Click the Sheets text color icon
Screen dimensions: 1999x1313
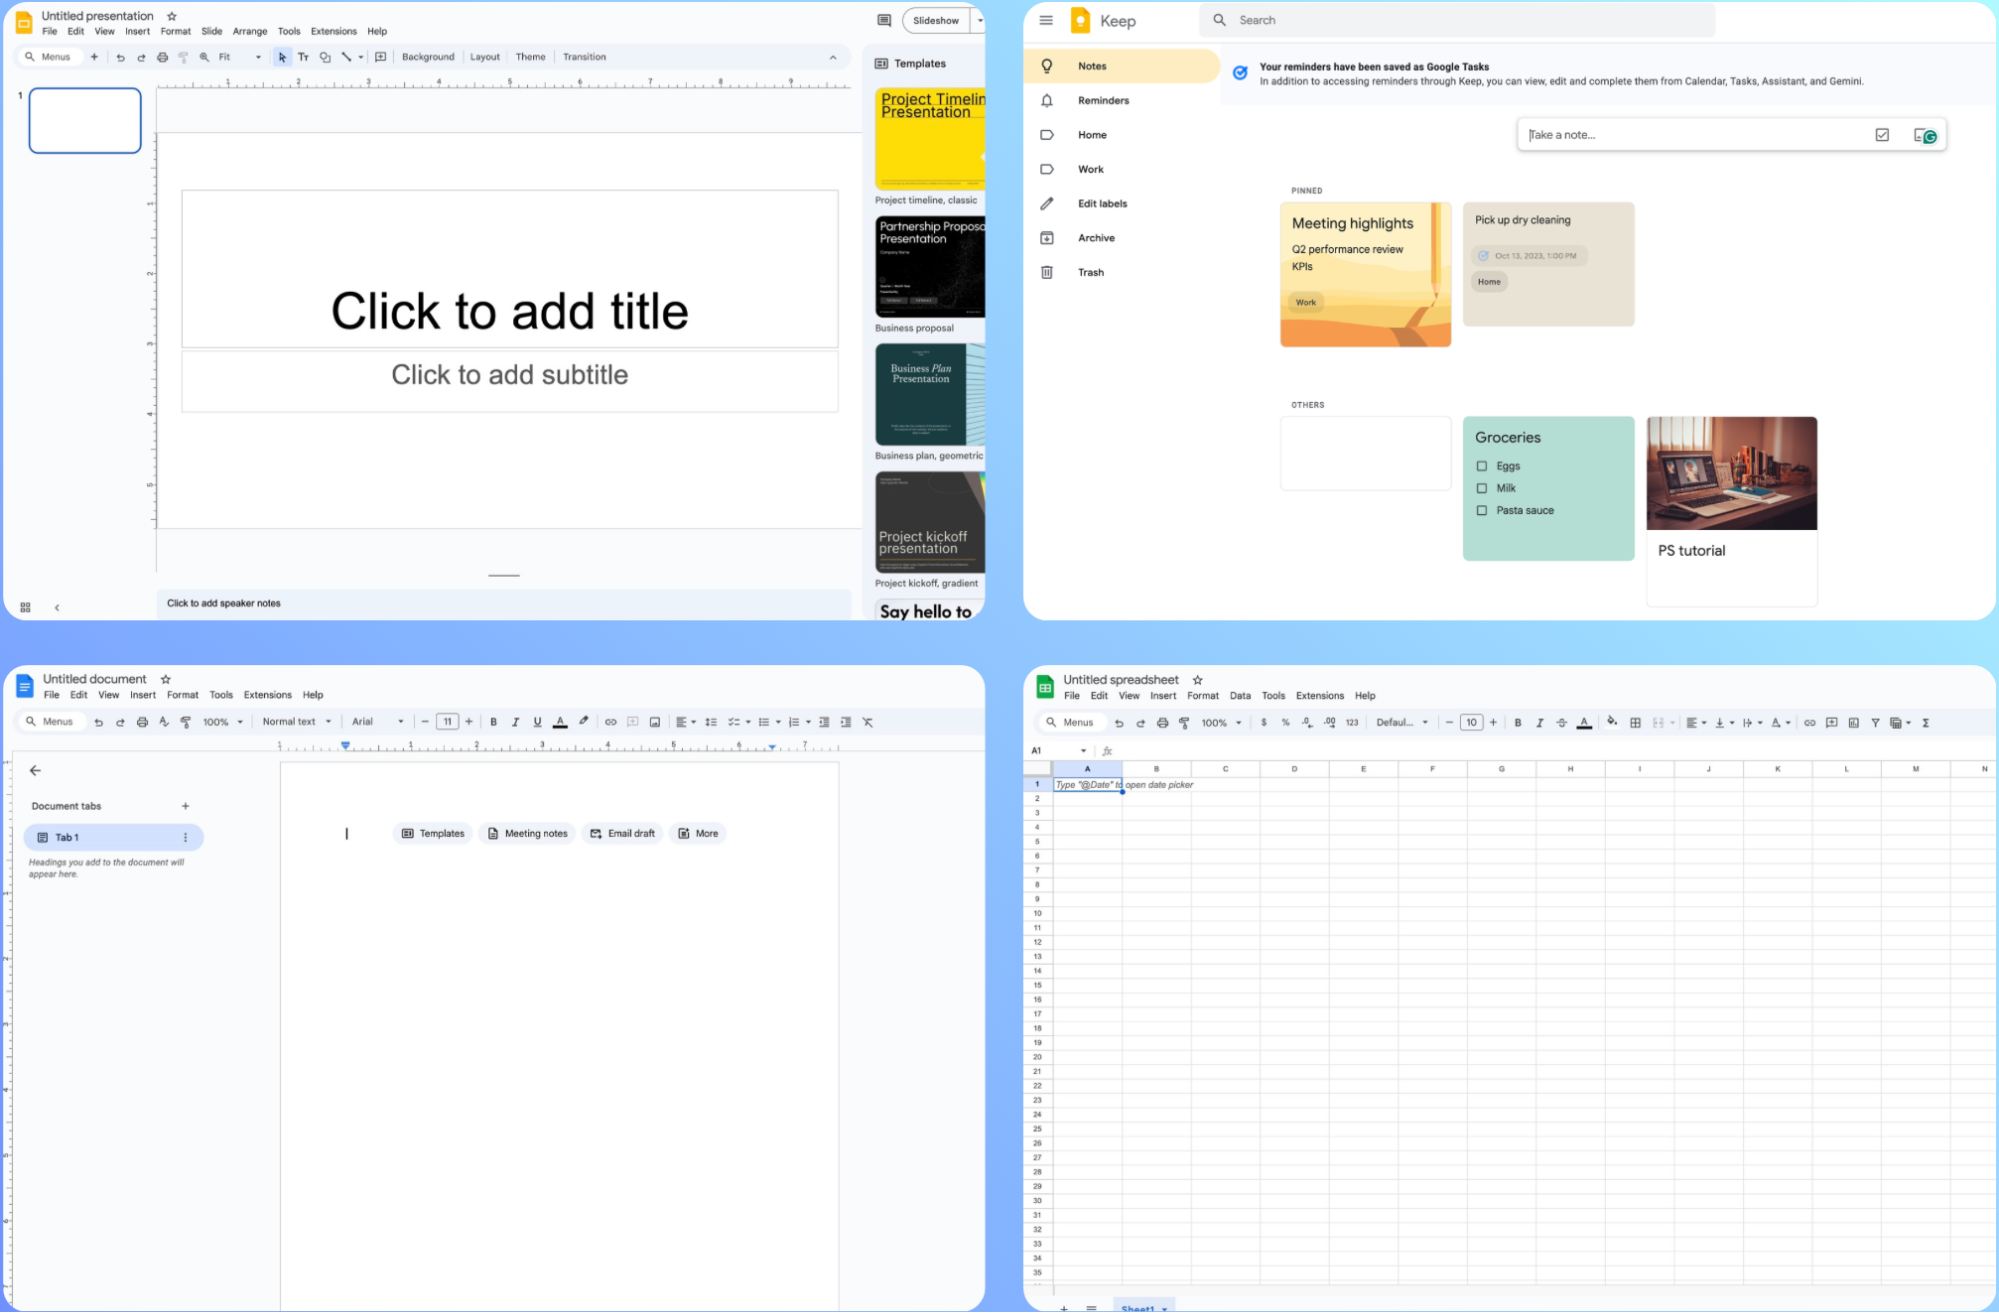[x=1584, y=722]
